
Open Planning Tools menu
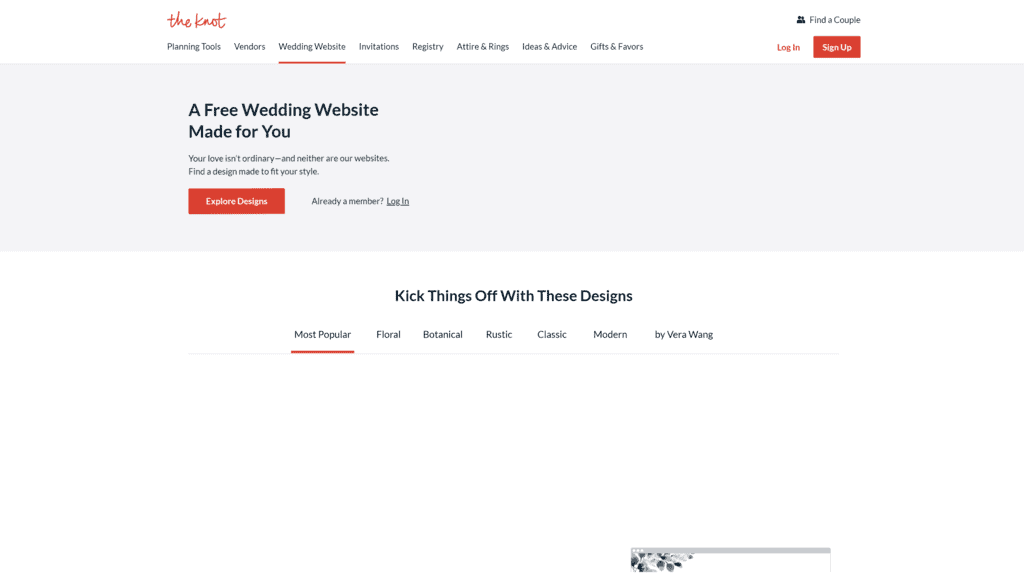tap(194, 46)
